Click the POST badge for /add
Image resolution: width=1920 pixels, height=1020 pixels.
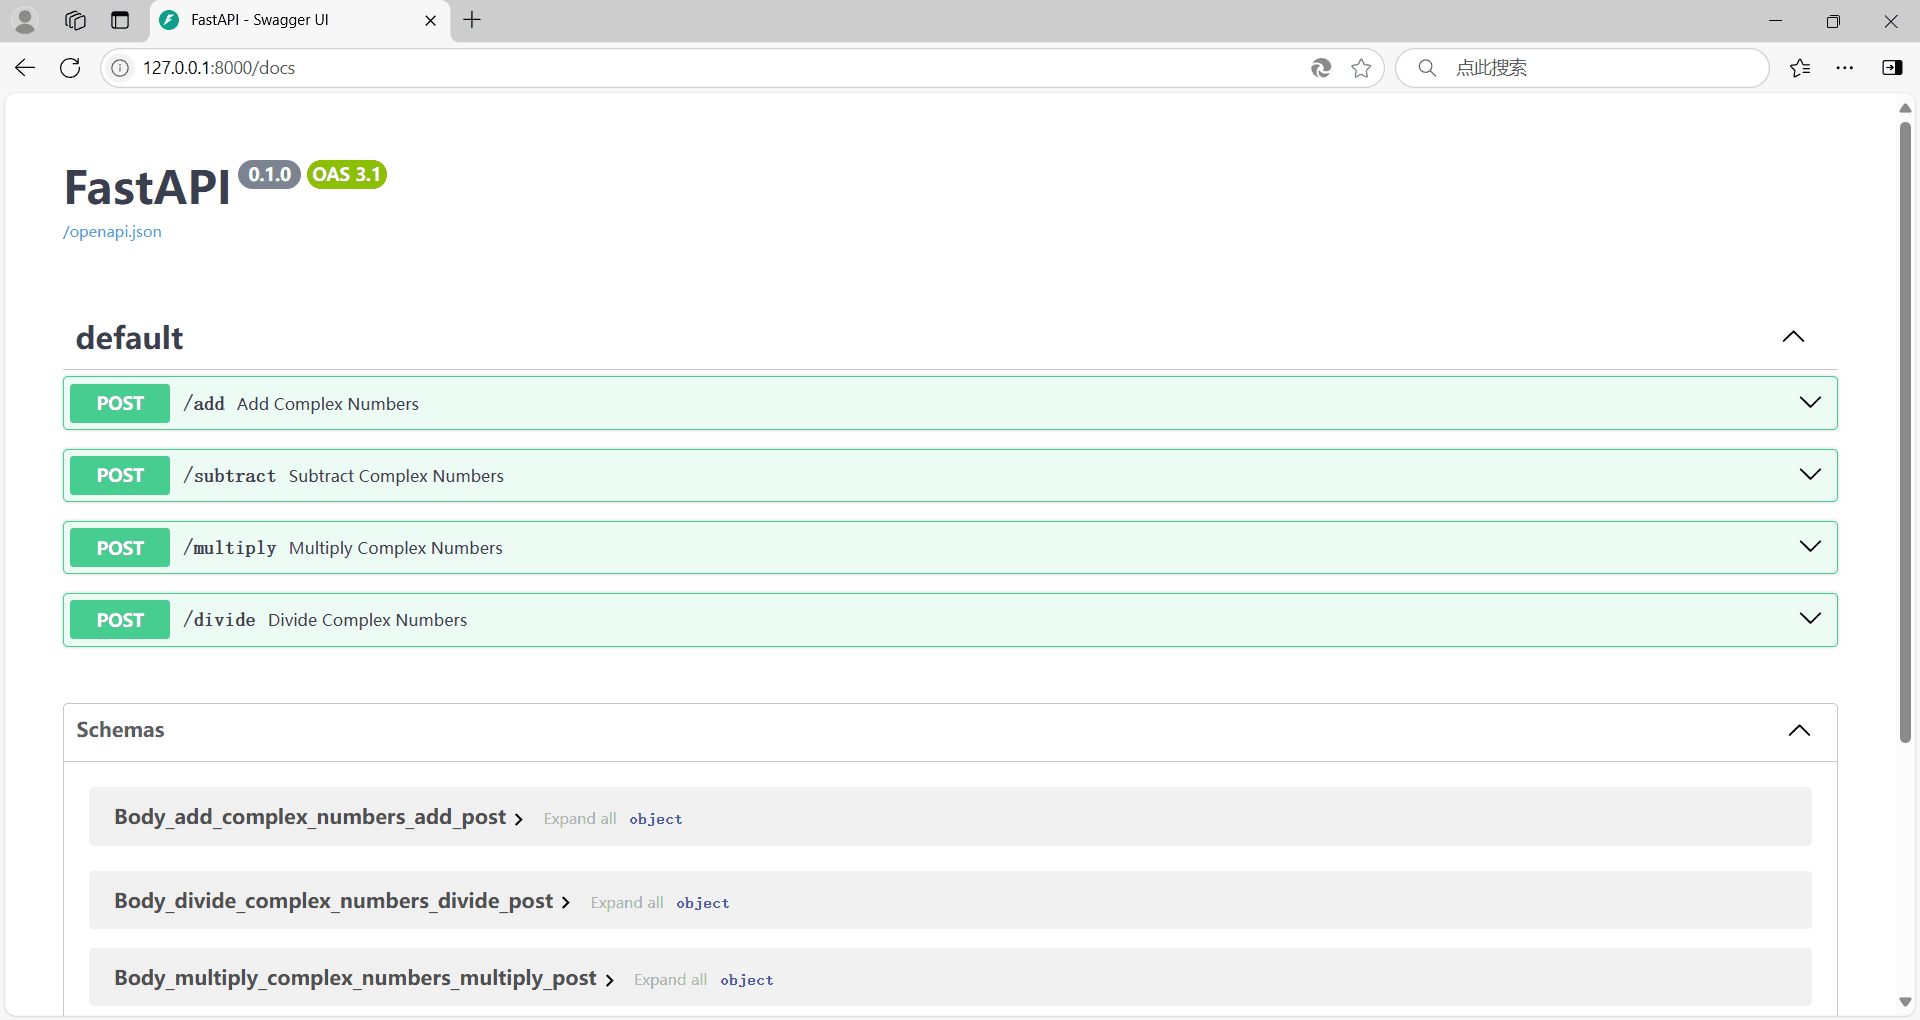[x=120, y=404]
